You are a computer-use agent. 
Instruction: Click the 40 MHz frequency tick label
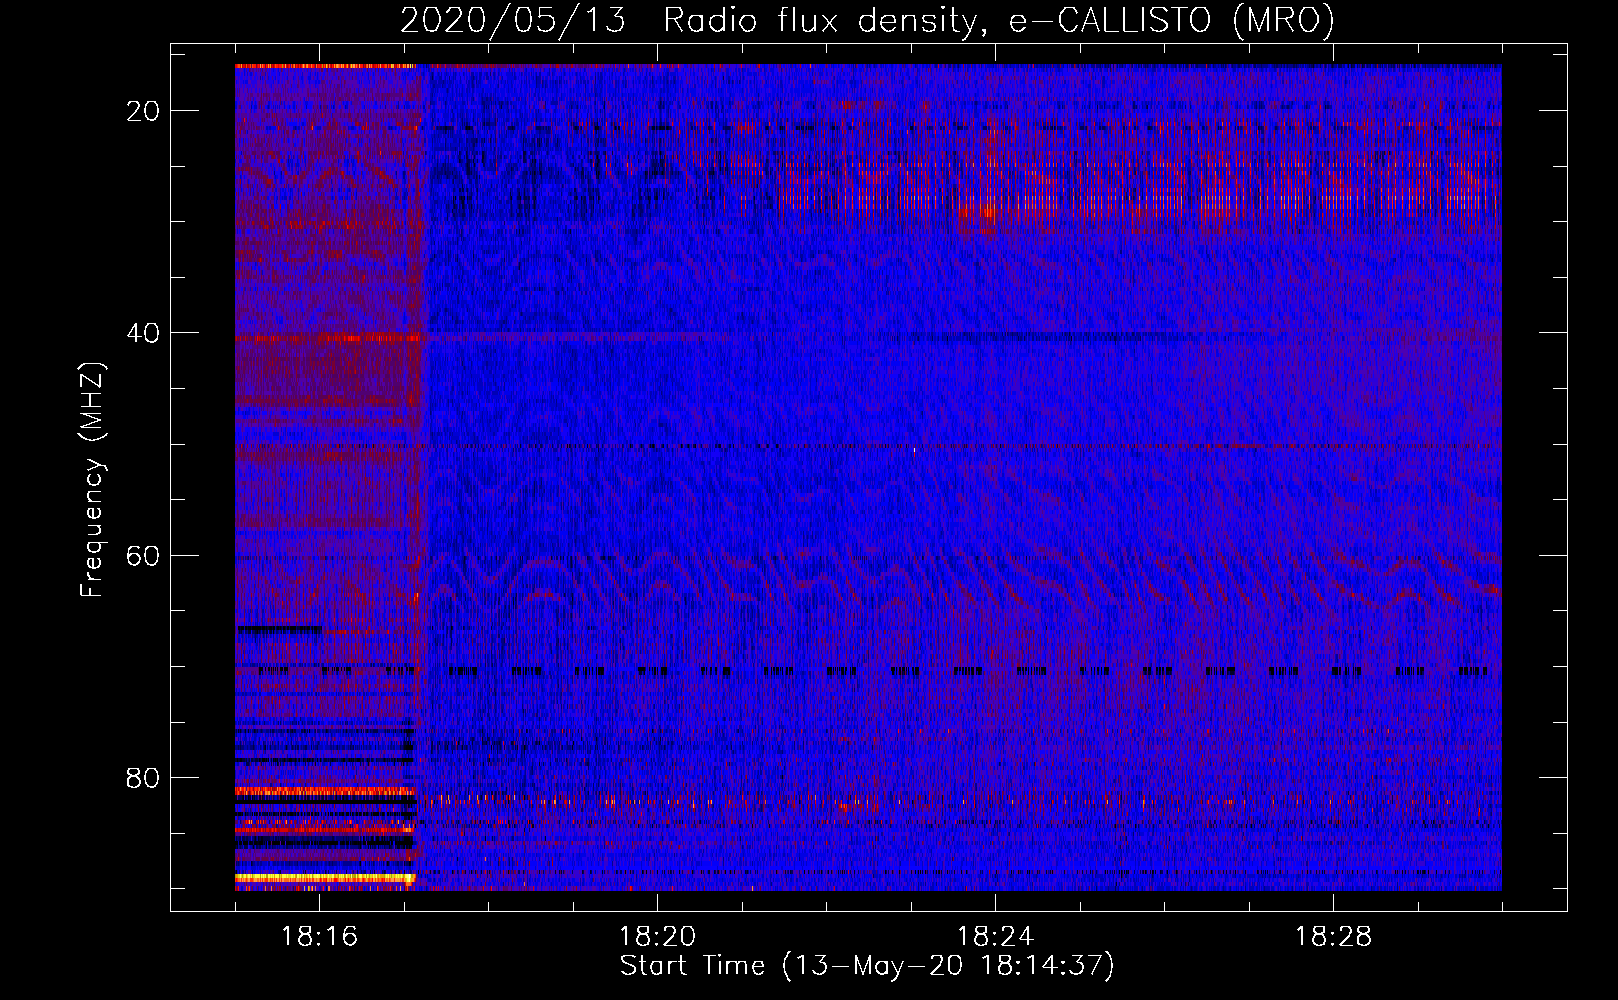(x=143, y=333)
